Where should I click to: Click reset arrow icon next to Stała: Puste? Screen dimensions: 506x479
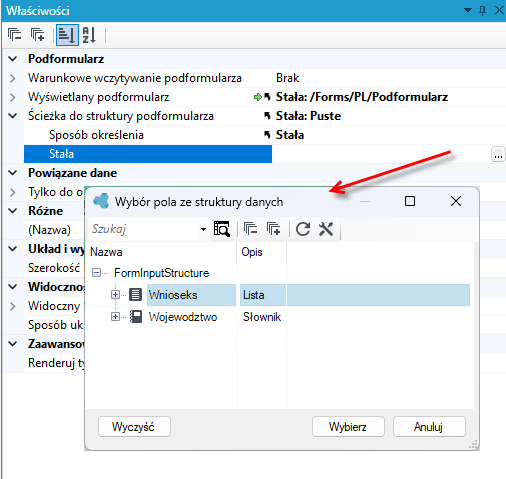tap(267, 116)
